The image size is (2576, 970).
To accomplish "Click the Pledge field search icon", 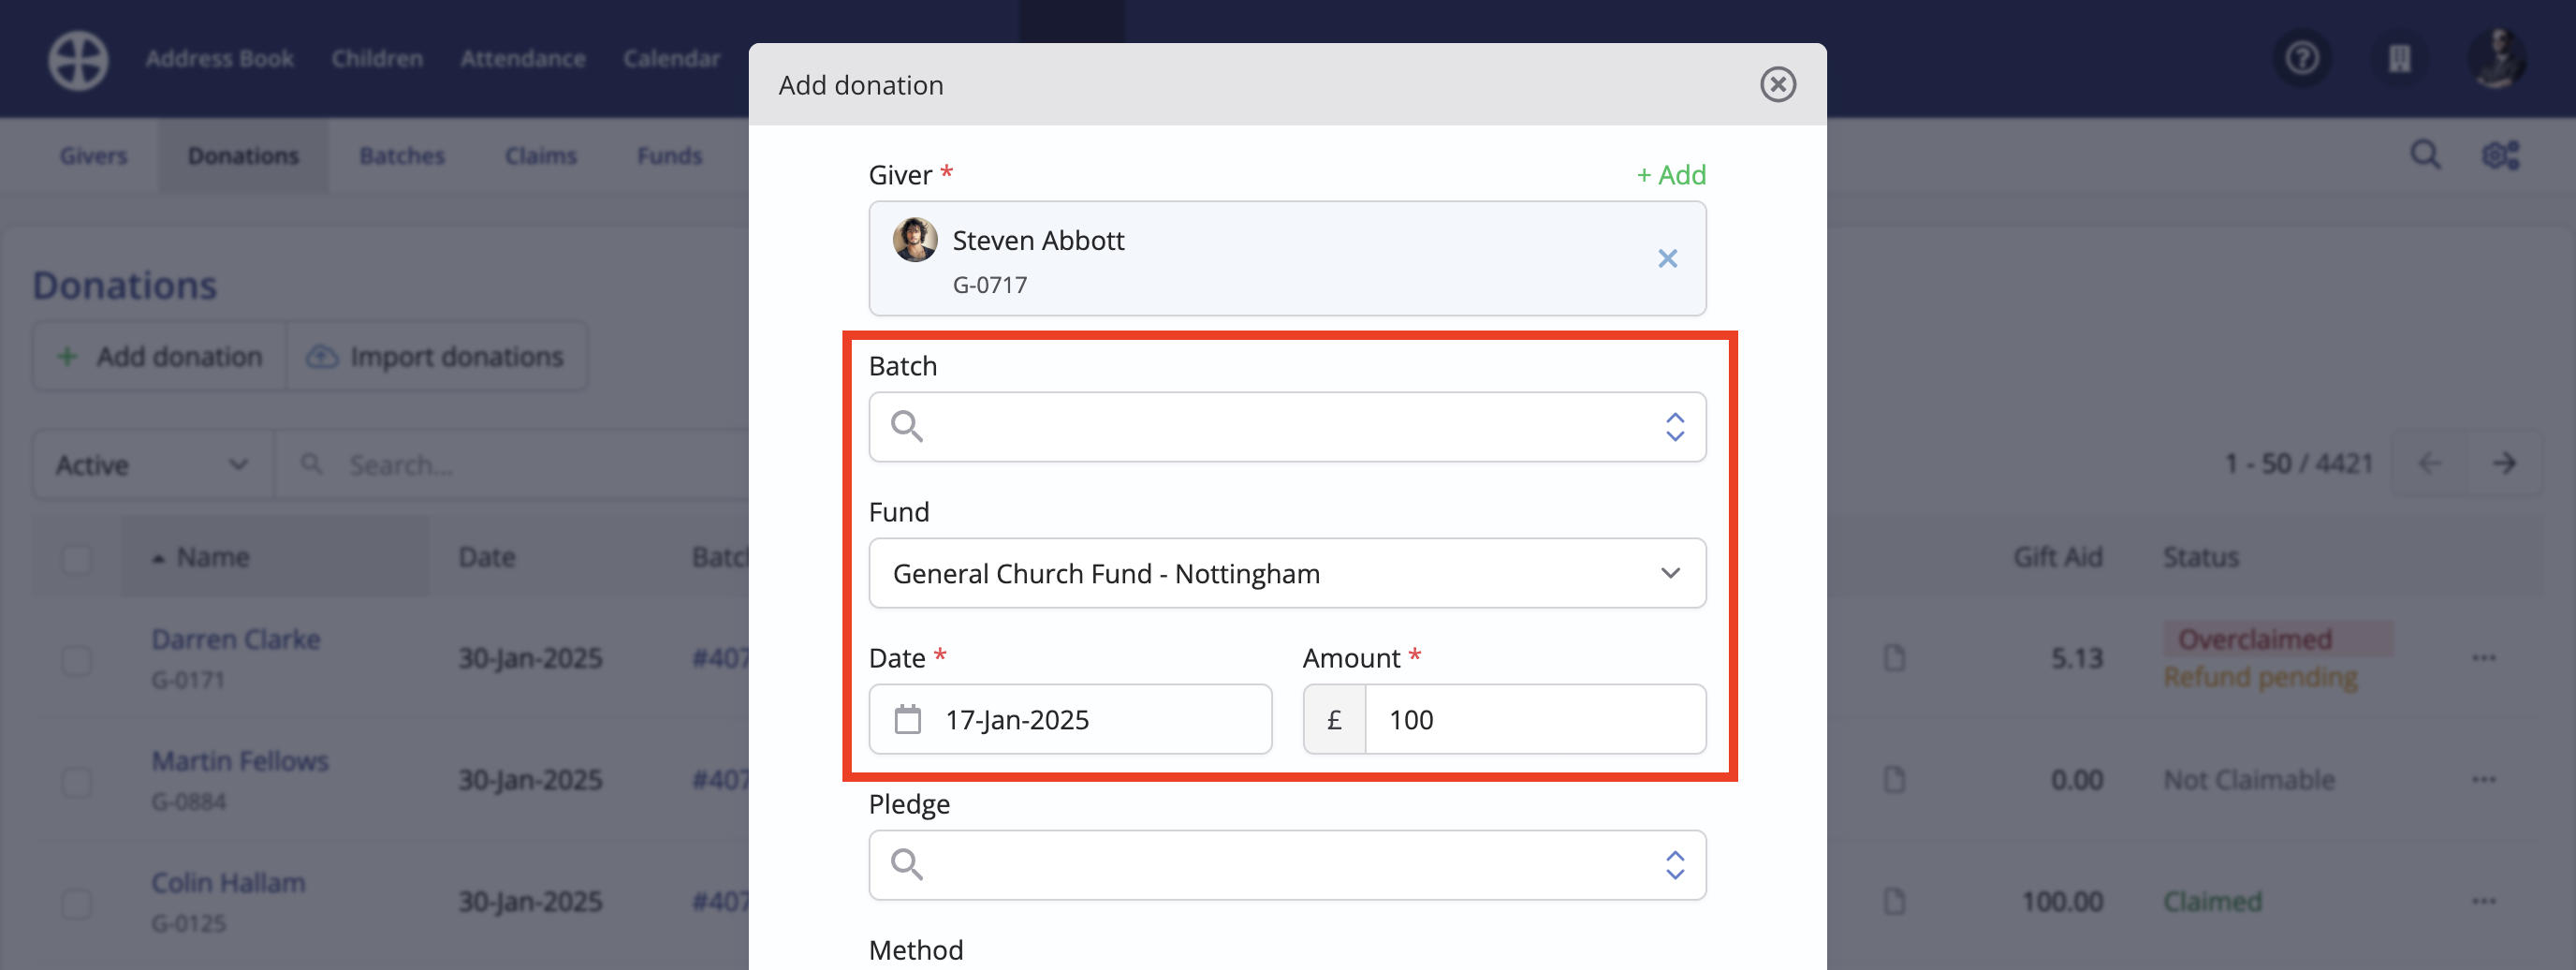I will [x=907, y=865].
